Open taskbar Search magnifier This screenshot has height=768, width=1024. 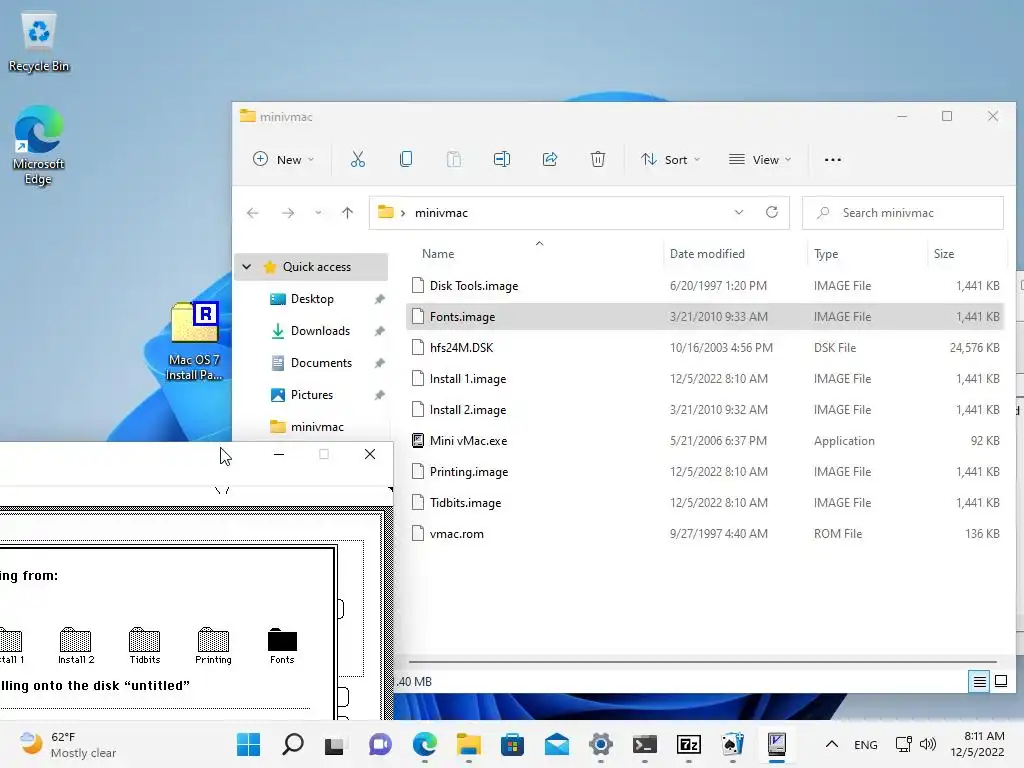click(x=293, y=744)
